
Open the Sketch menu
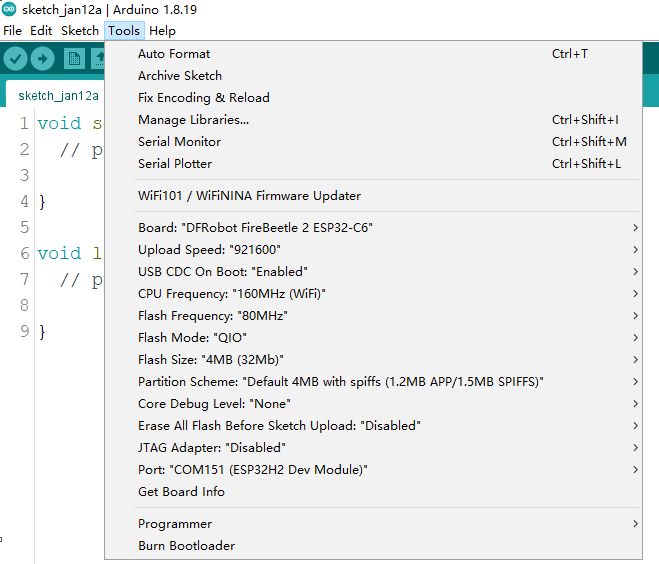79,31
